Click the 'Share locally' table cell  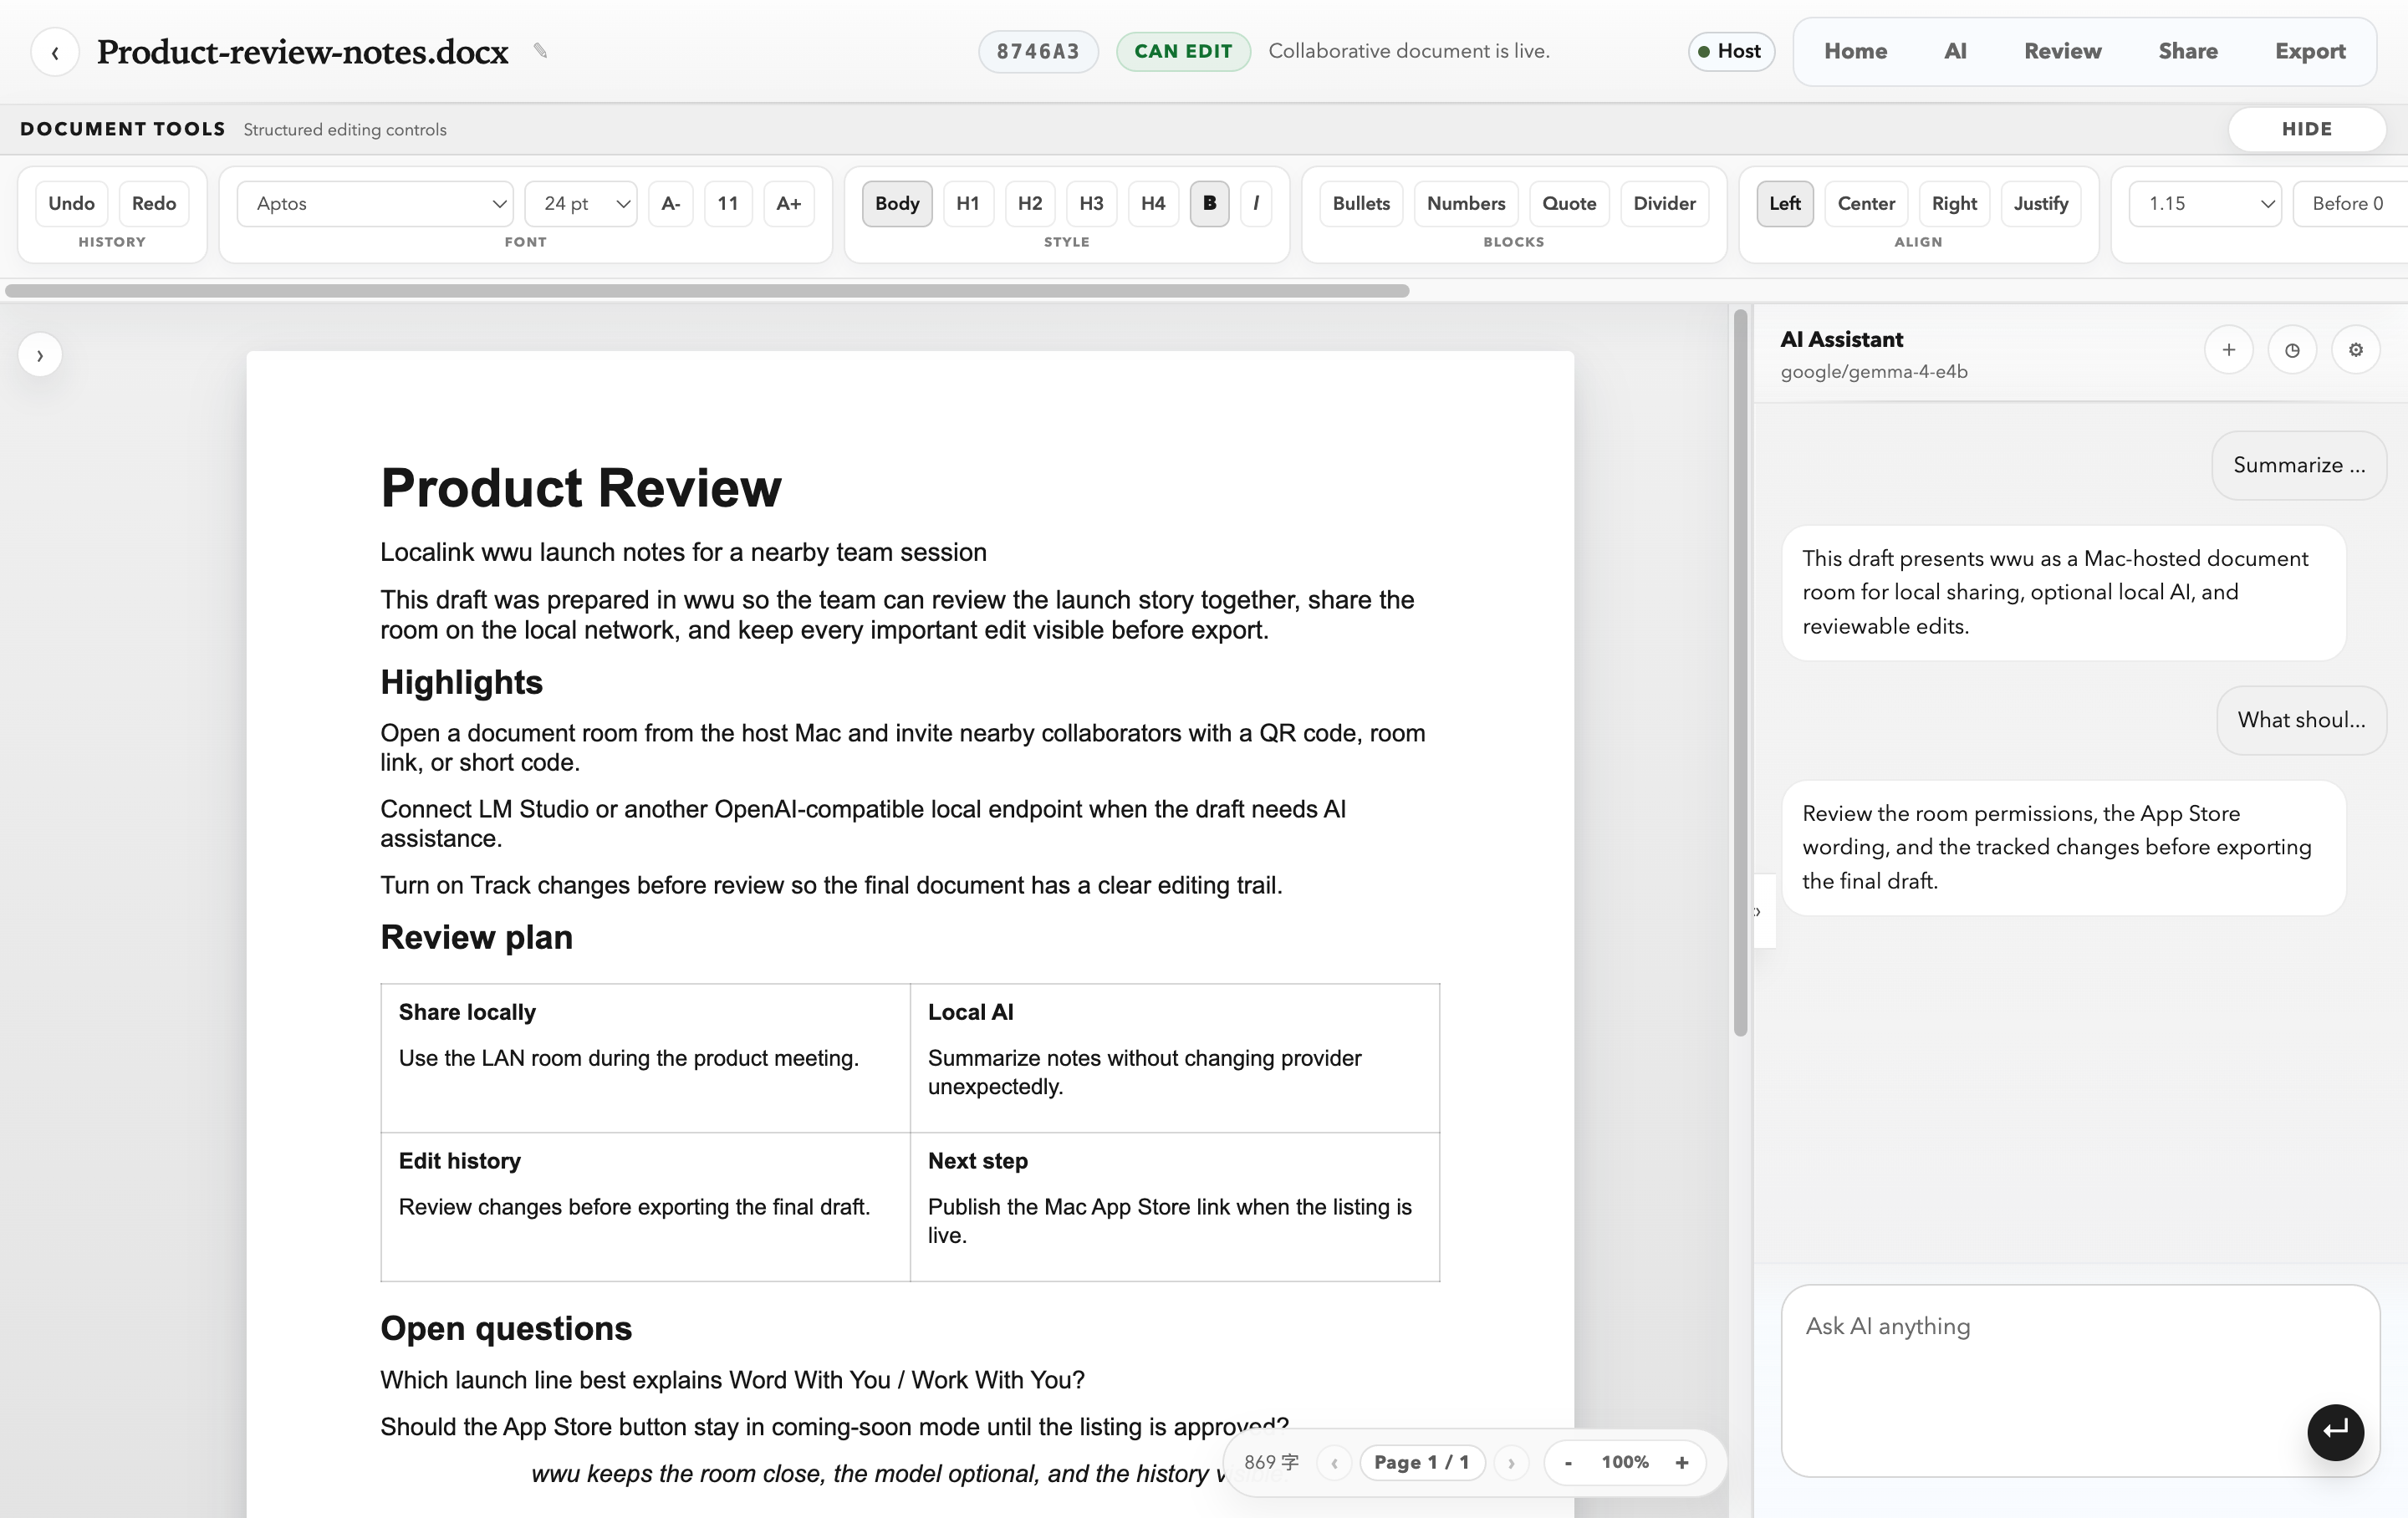645,1058
